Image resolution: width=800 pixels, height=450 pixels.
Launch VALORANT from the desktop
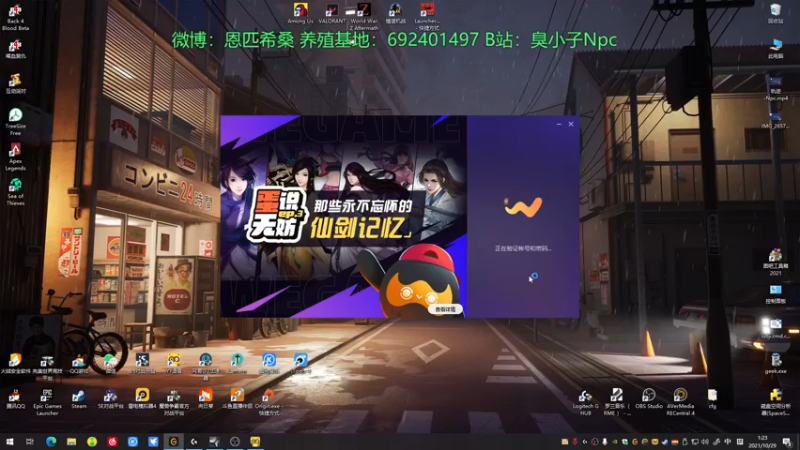332,14
